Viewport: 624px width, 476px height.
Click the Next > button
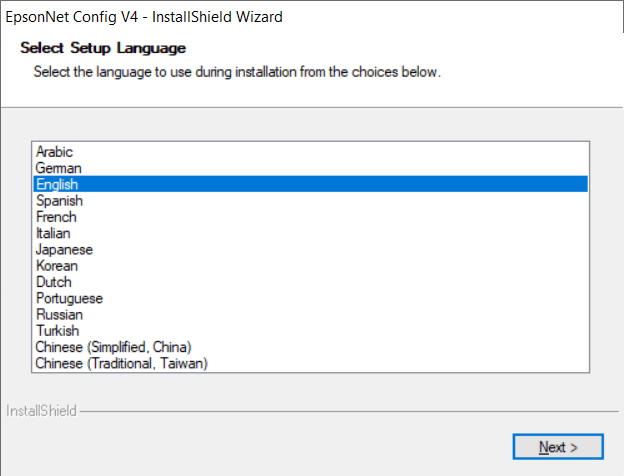[x=558, y=447]
